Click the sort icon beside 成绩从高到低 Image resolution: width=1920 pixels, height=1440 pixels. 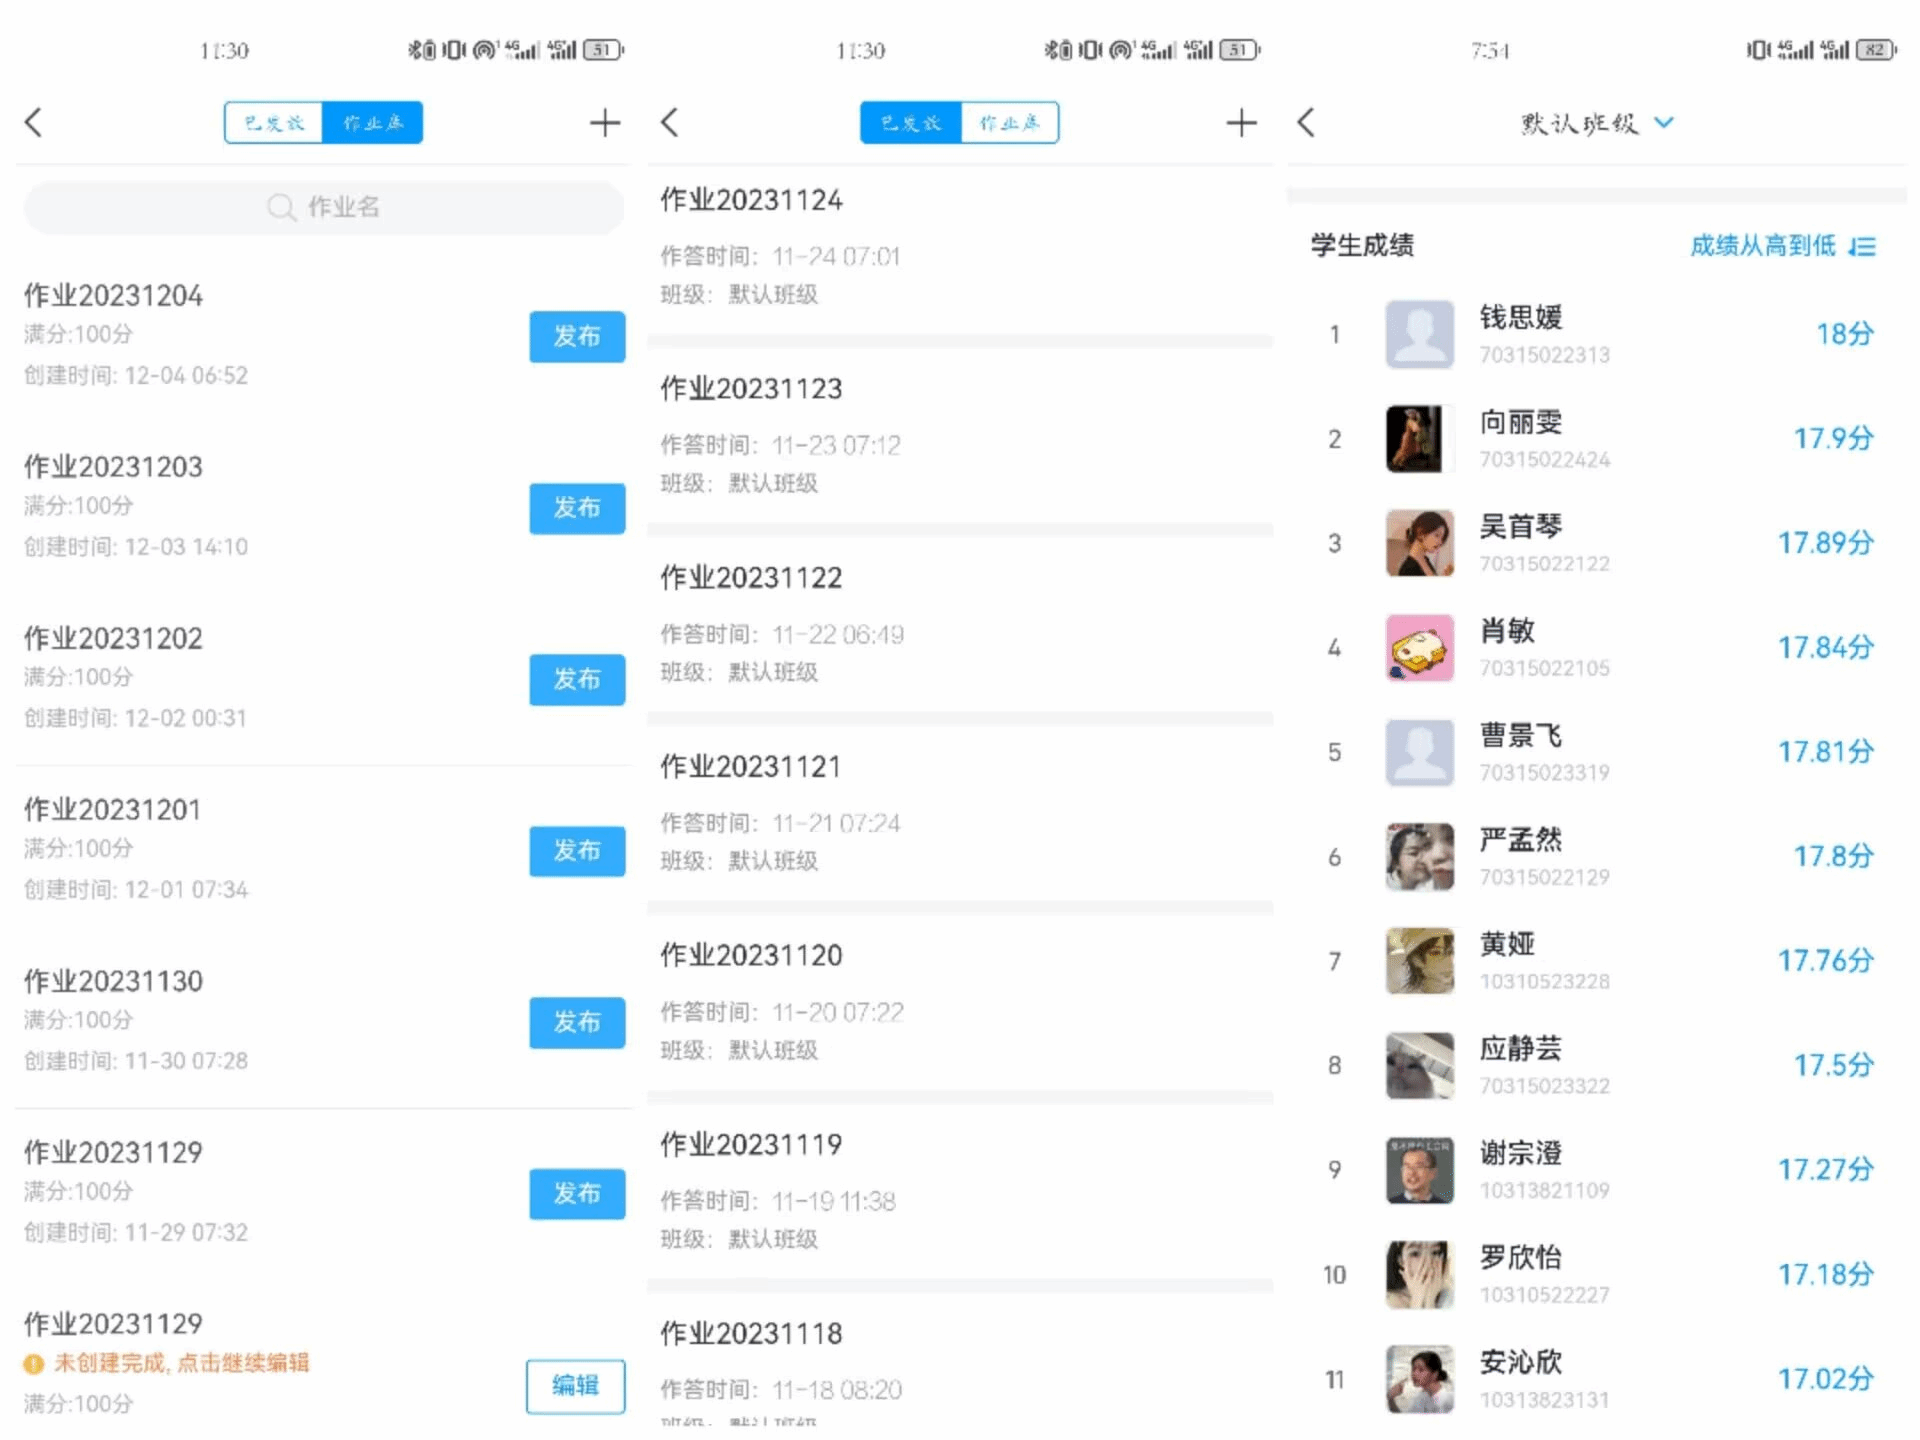pyautogui.click(x=1862, y=246)
